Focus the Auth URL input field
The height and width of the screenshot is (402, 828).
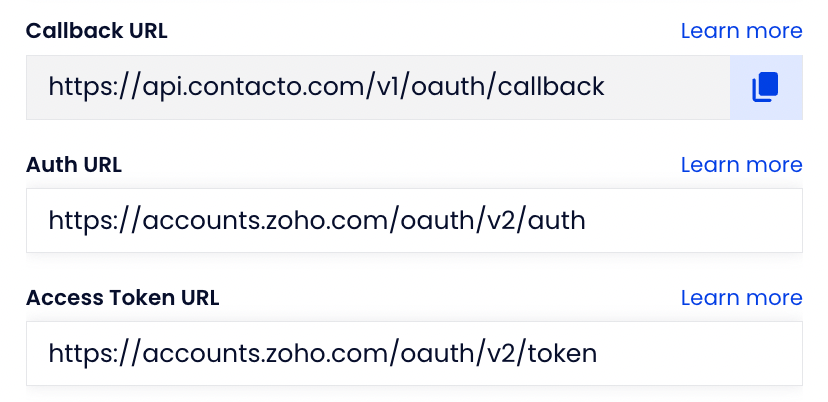[x=414, y=220]
